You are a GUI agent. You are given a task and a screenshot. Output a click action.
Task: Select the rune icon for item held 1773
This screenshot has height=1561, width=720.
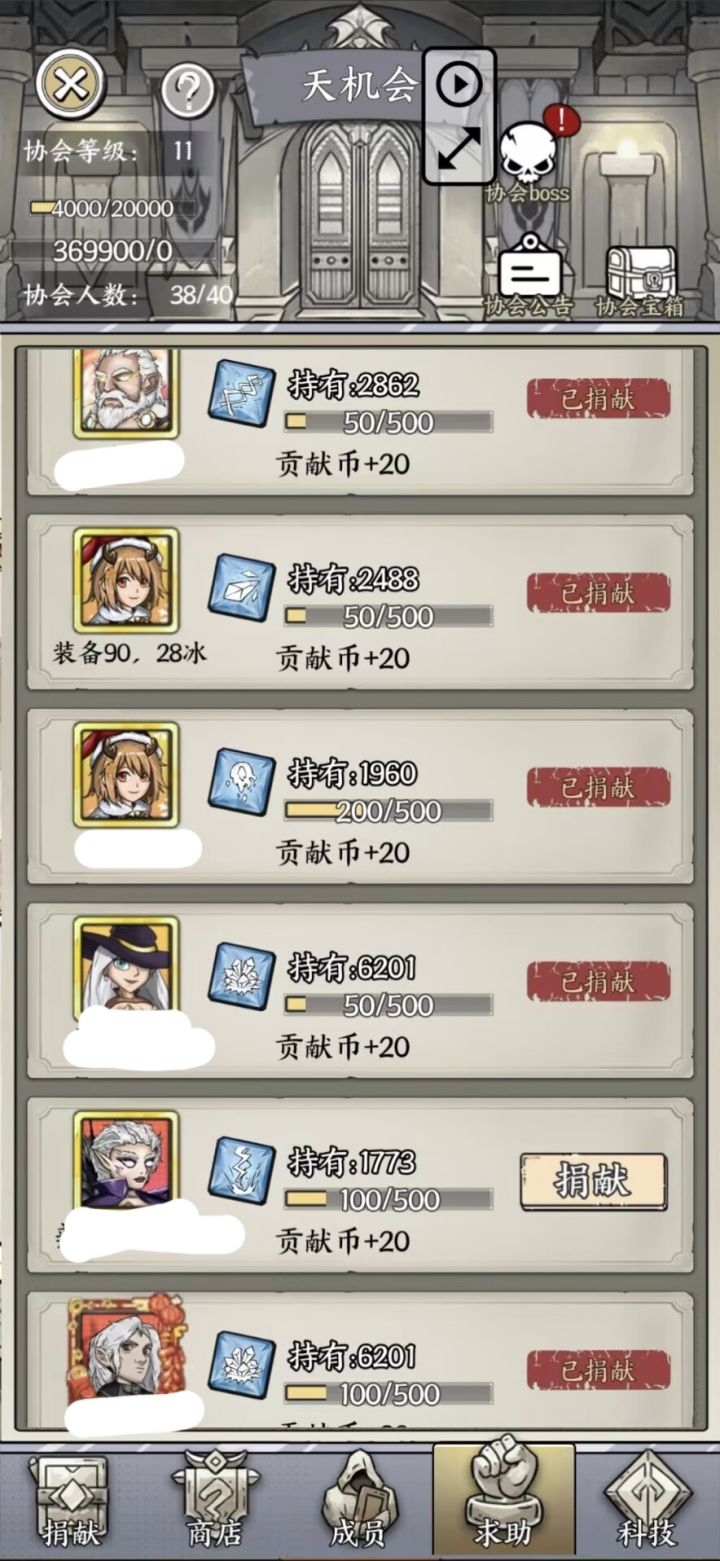coord(241,1170)
